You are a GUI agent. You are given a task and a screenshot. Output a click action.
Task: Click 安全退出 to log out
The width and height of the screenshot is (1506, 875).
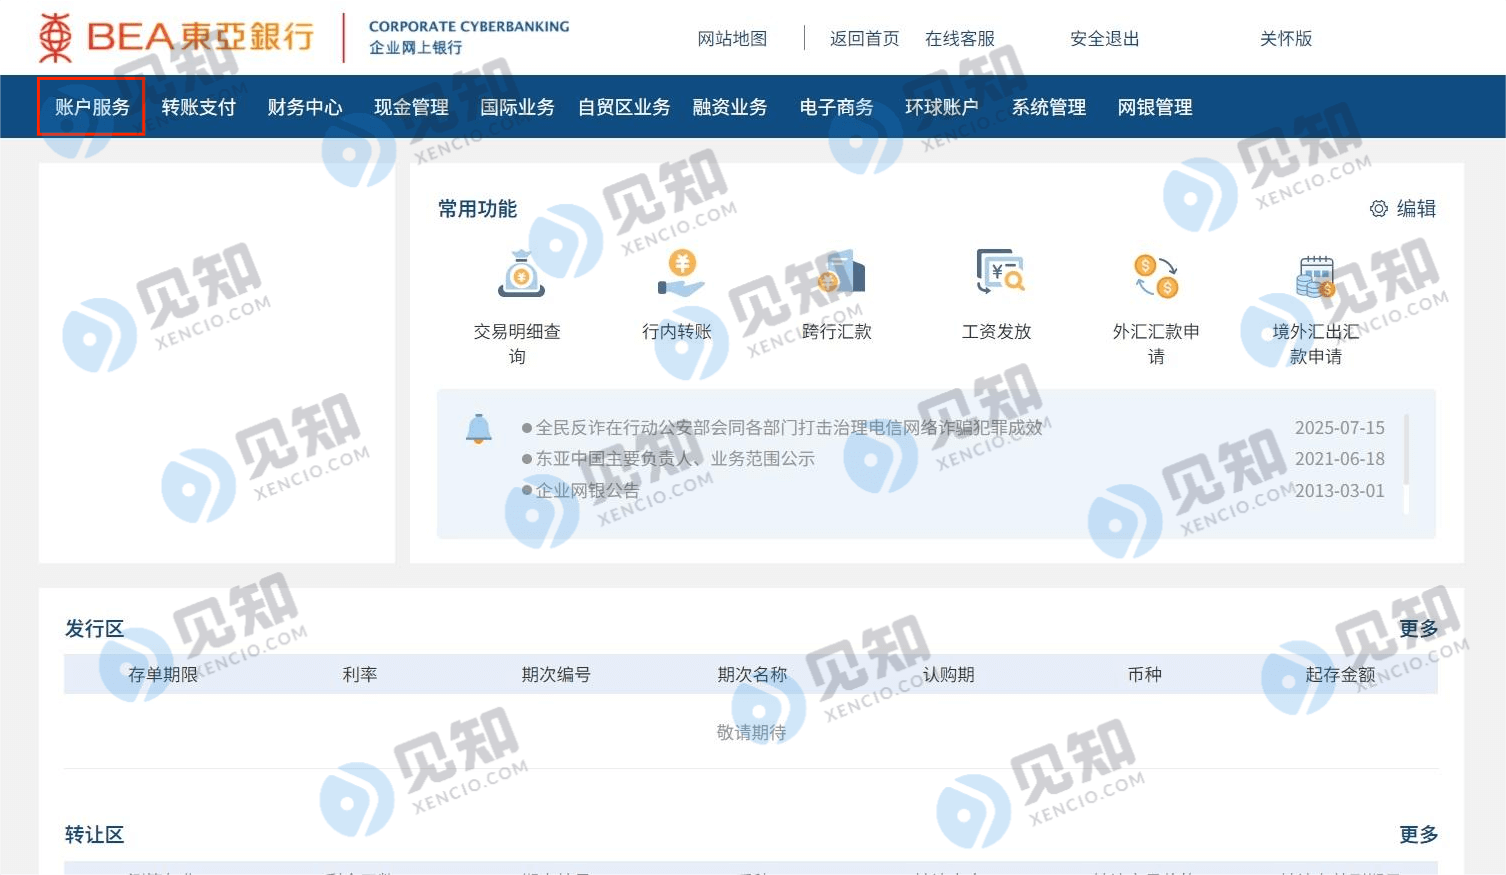point(1104,39)
